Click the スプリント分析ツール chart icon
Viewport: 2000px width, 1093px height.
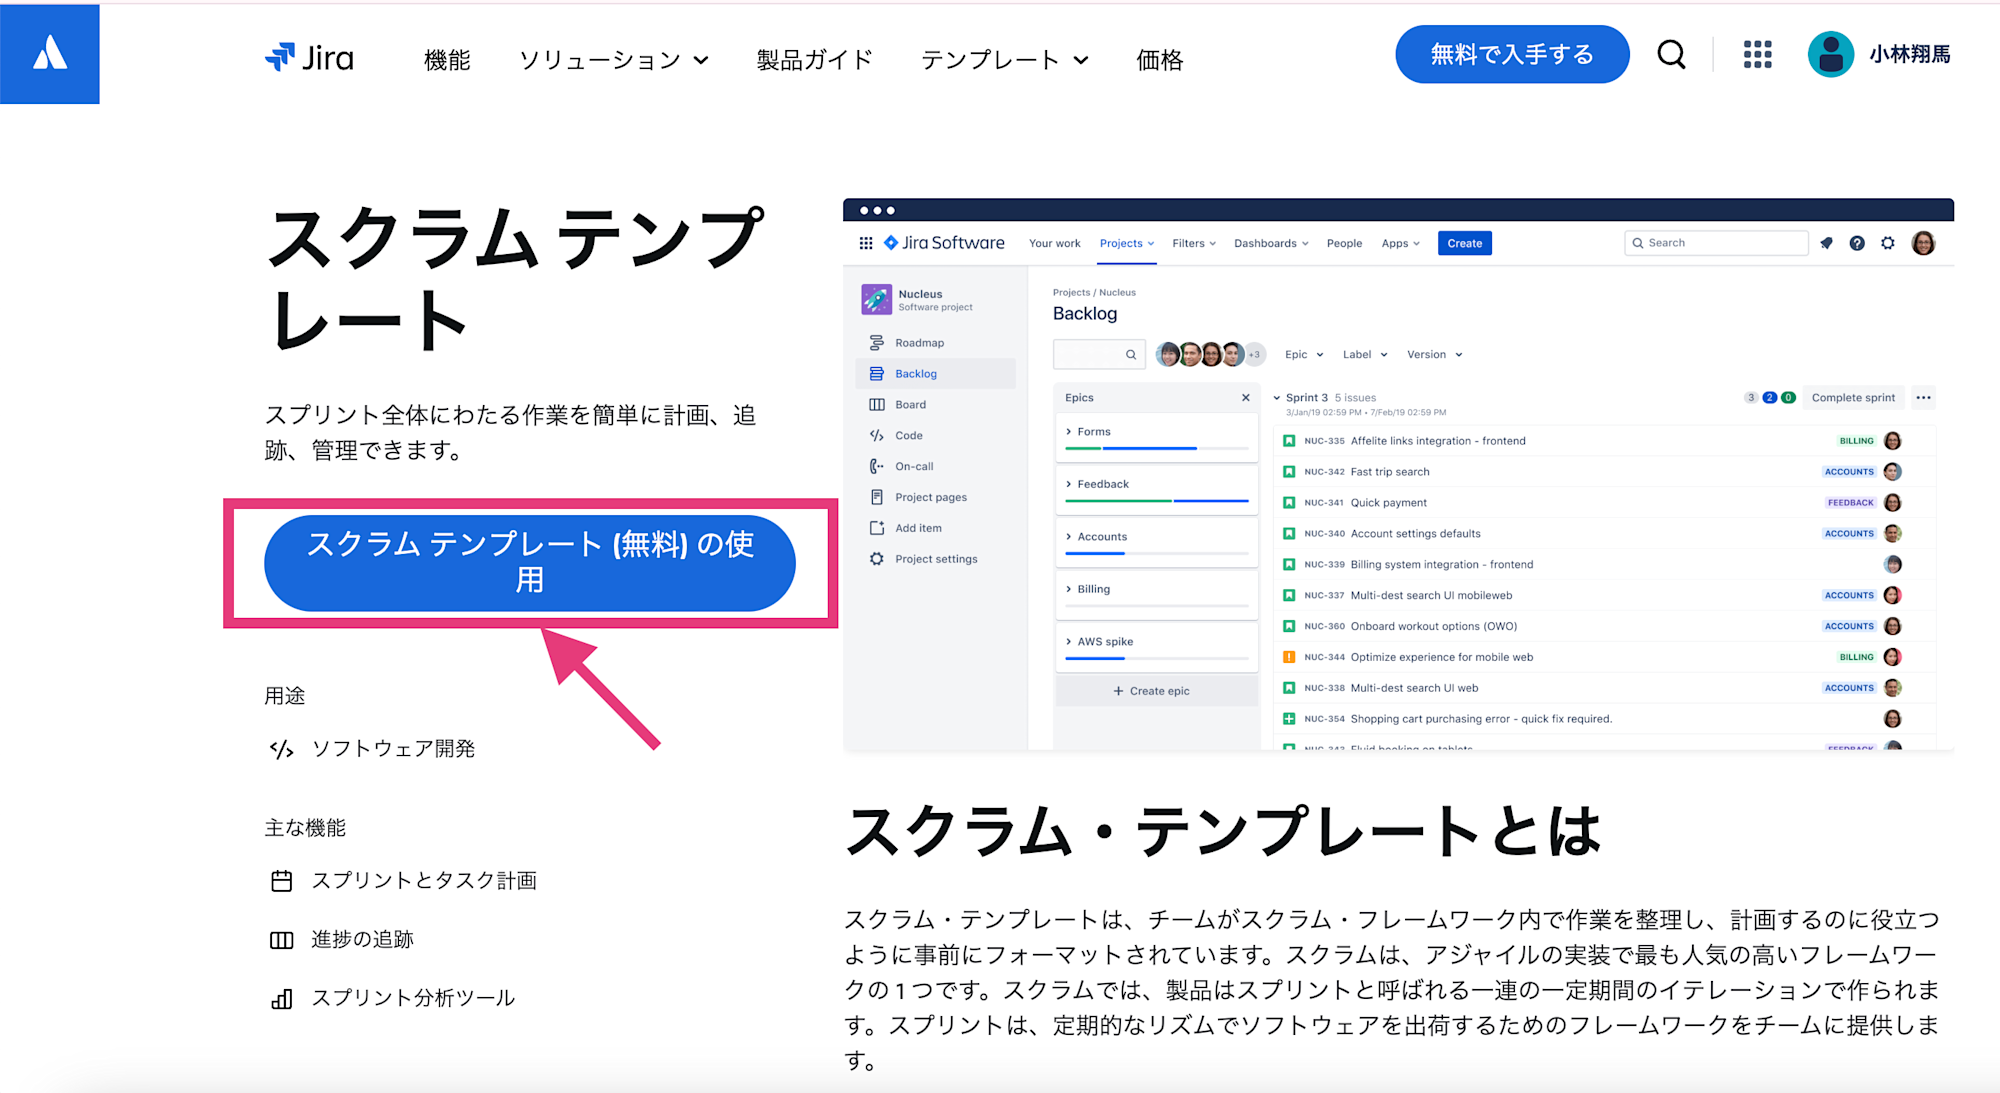point(282,999)
